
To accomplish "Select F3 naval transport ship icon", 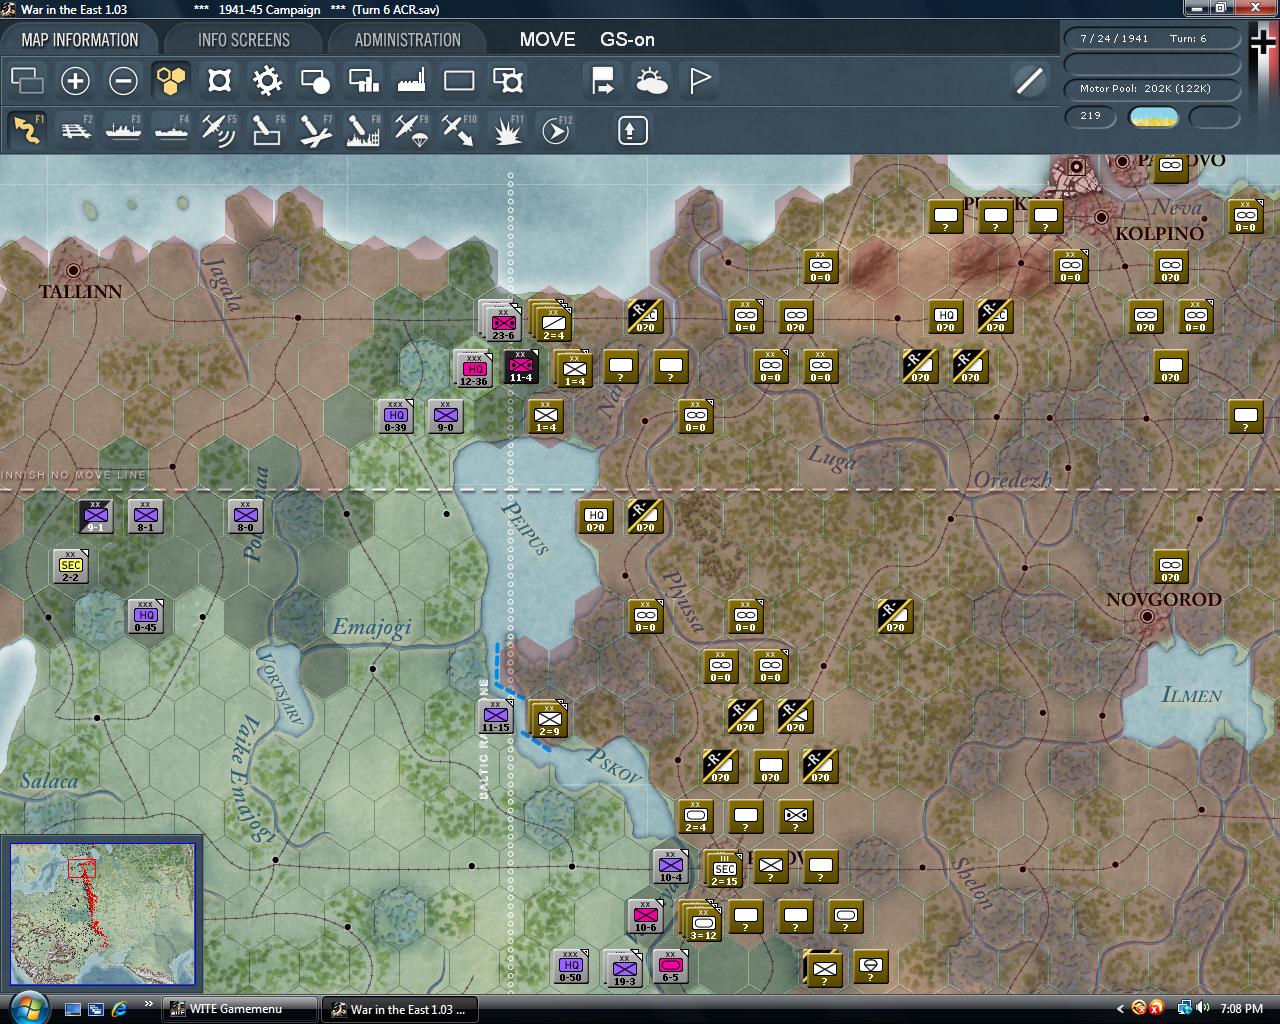I will (123, 130).
